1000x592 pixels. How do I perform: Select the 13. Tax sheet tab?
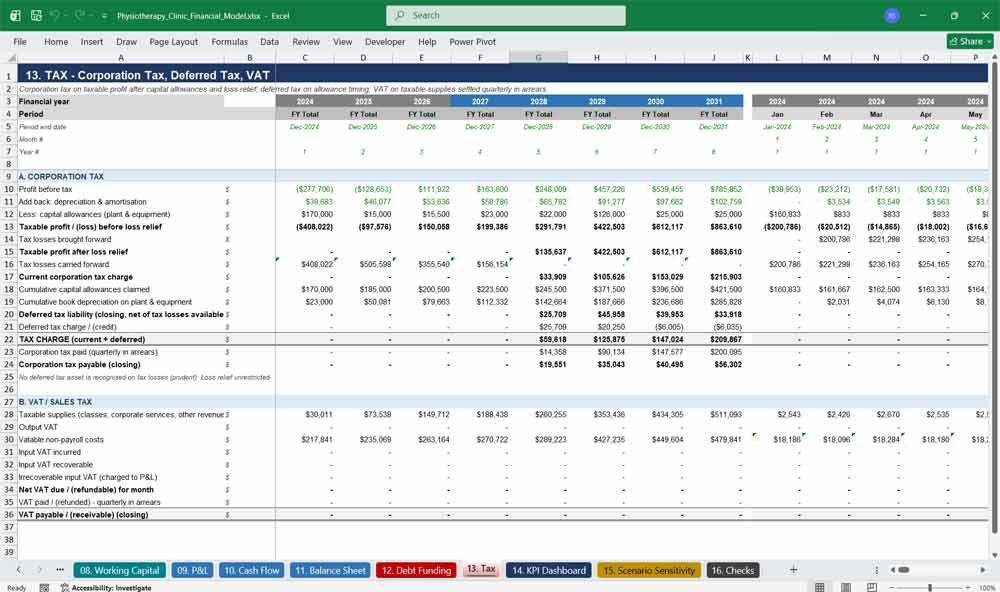[481, 569]
